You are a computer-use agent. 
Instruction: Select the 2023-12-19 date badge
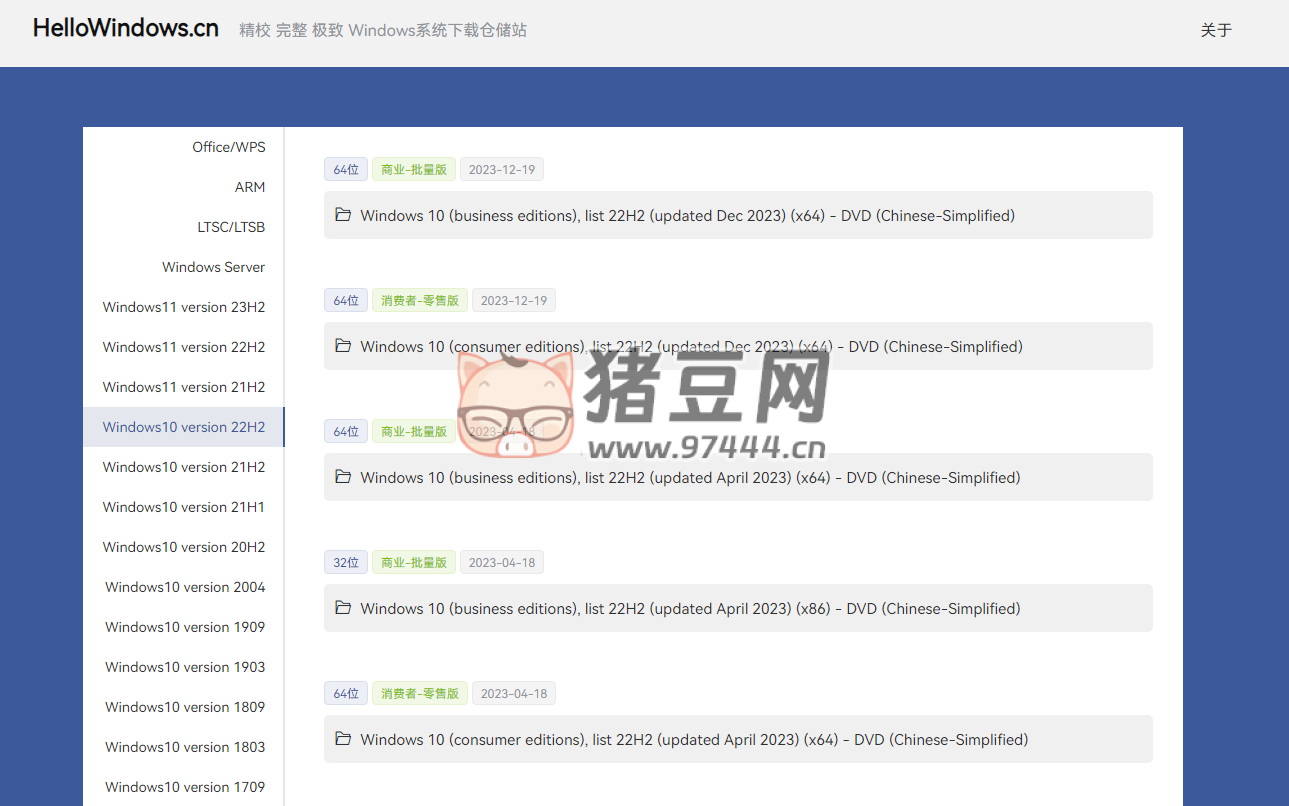point(501,168)
